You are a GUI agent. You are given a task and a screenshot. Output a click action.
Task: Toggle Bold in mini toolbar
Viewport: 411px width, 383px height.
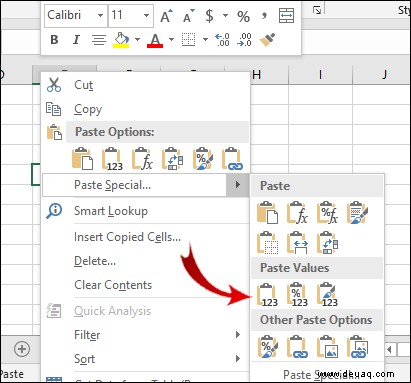click(54, 40)
